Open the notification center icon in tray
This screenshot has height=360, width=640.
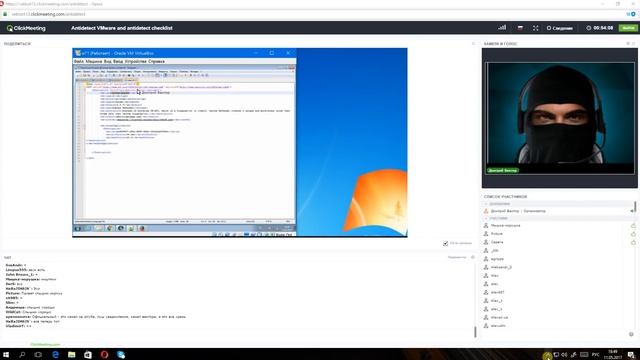[x=631, y=355]
